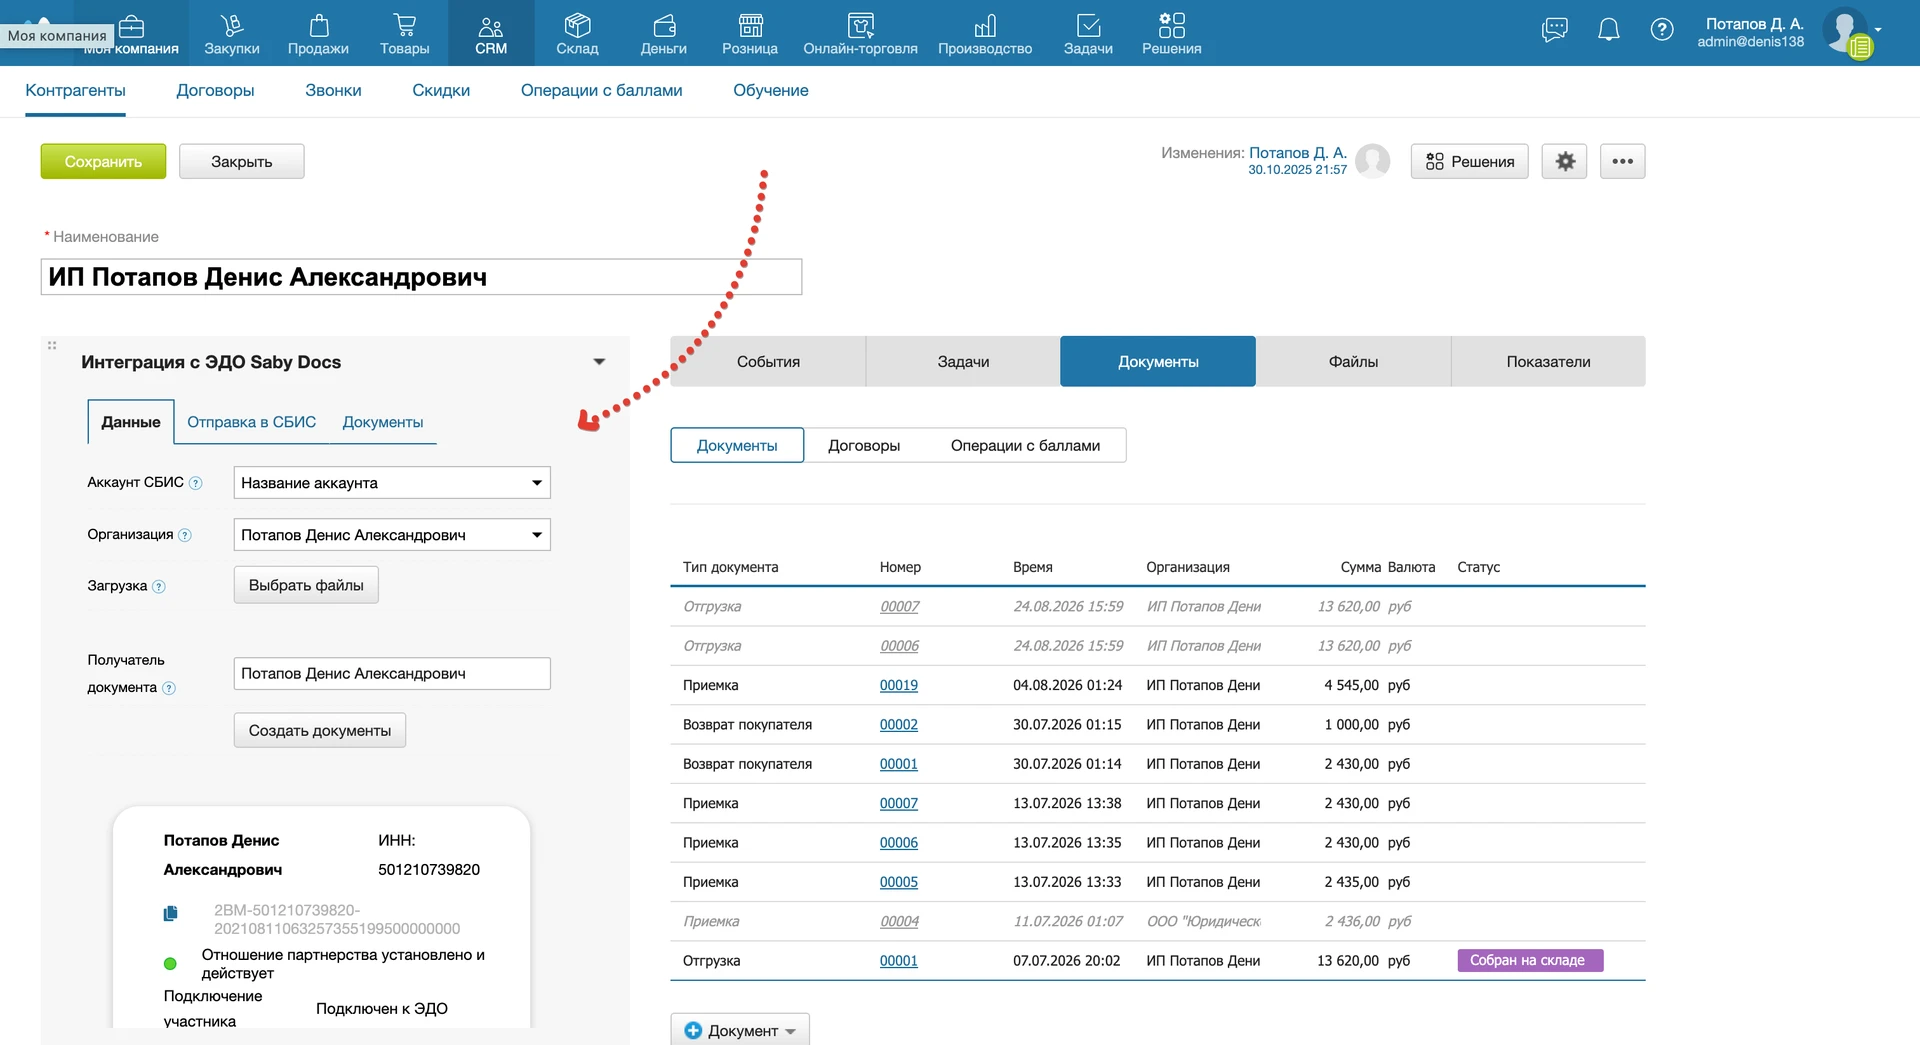The image size is (1920, 1045).
Task: Open the Товары cart icon
Action: click(404, 26)
